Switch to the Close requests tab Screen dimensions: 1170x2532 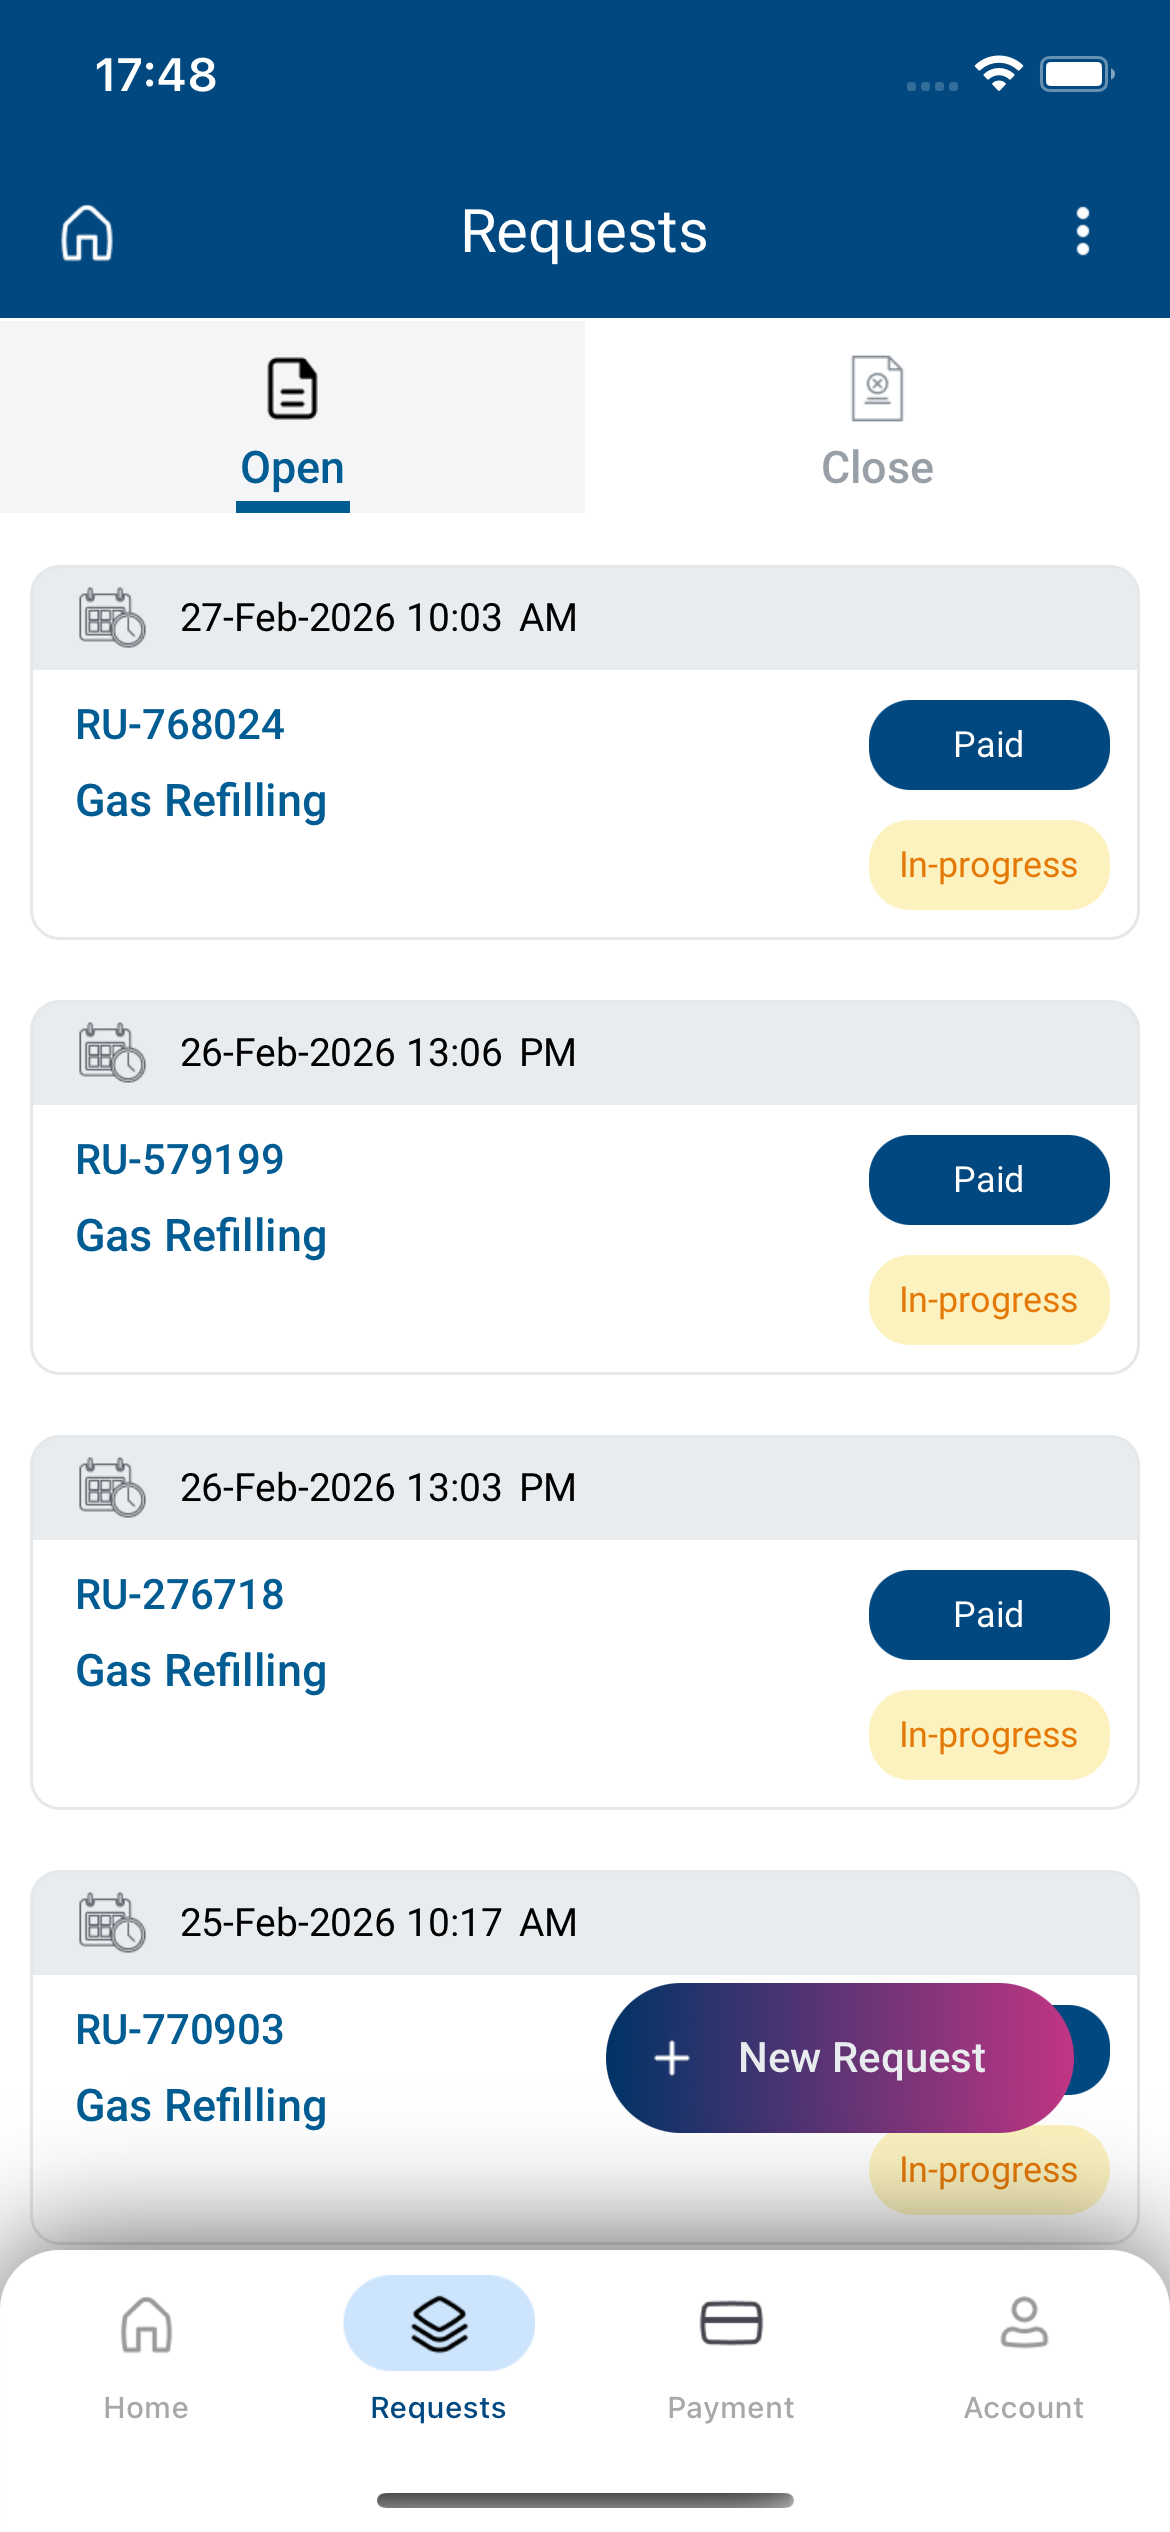877,420
